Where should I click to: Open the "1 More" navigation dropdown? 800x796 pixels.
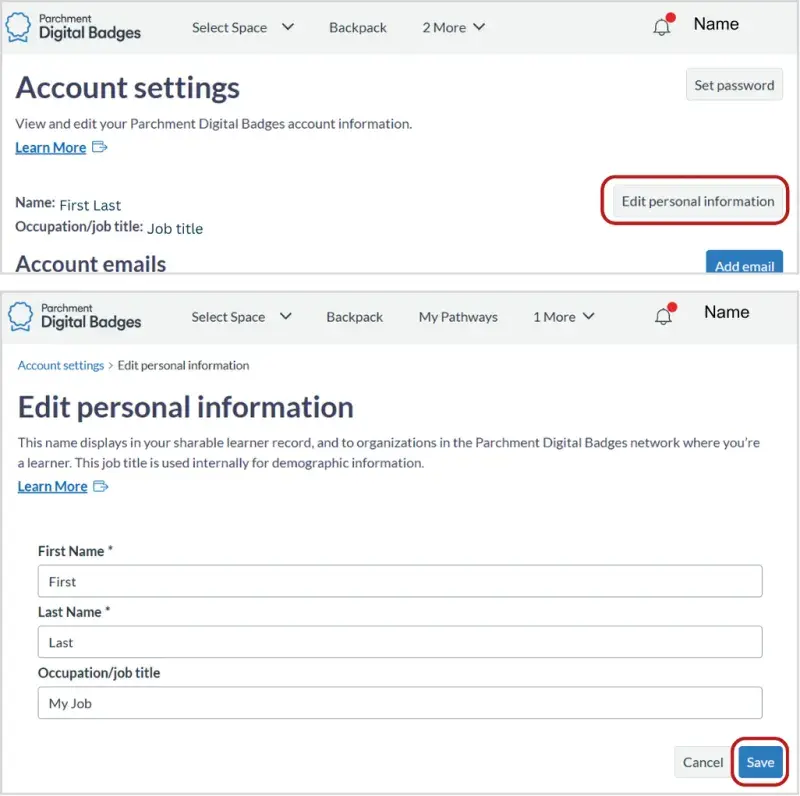[563, 316]
